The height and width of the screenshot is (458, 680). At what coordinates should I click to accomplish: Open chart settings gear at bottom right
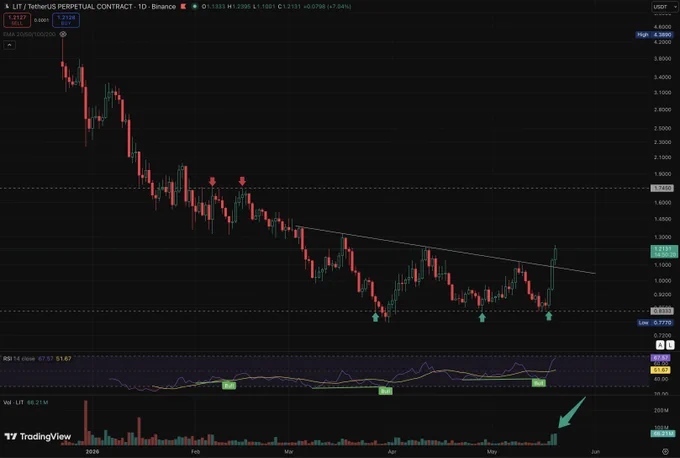tap(666, 451)
